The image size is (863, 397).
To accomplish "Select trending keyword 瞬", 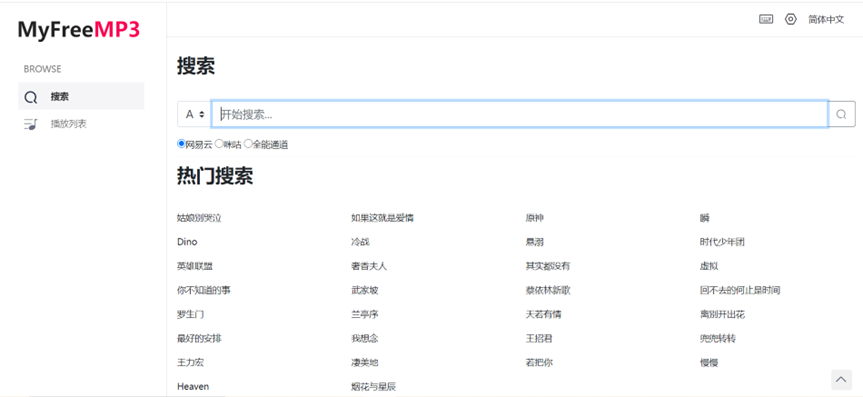I will click(704, 218).
